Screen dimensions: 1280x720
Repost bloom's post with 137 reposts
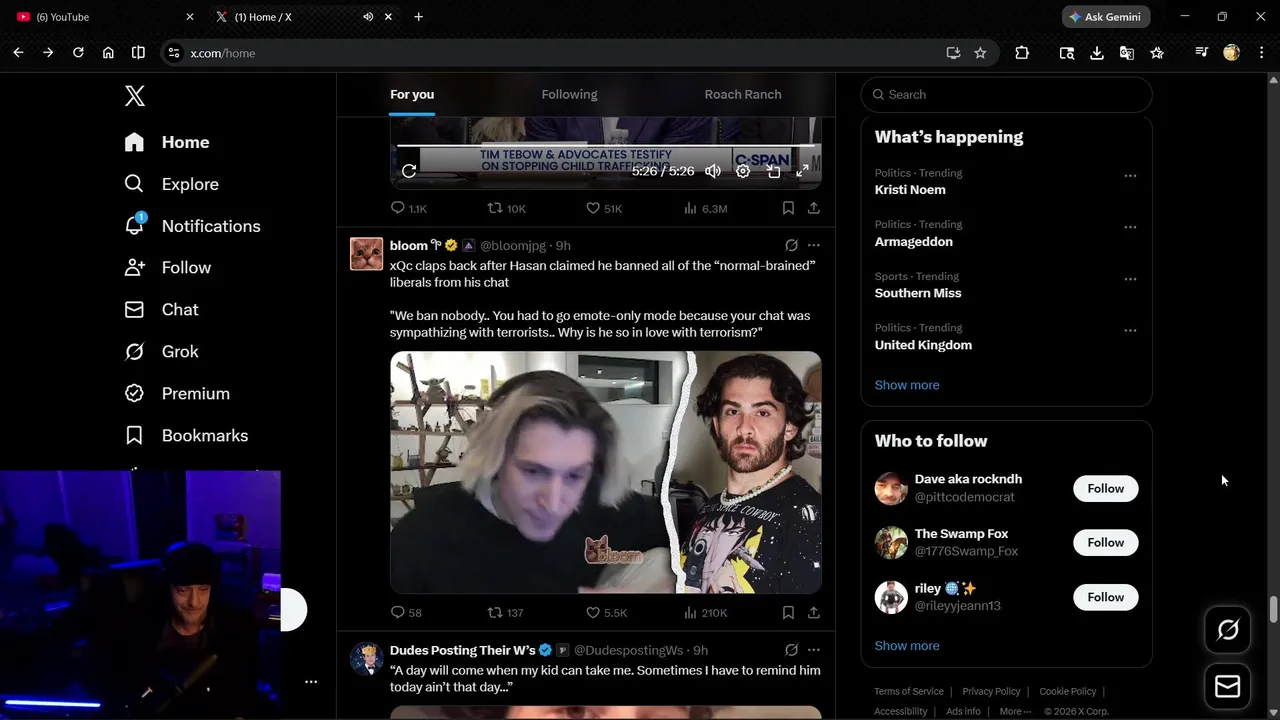click(x=505, y=612)
